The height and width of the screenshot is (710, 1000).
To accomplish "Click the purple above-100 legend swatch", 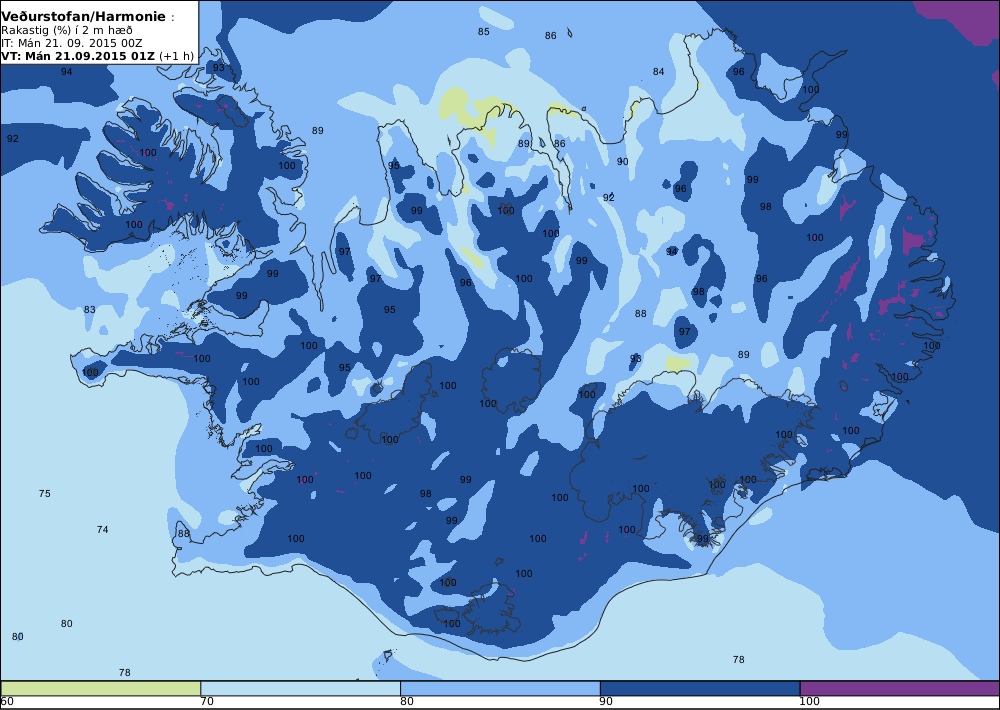I will pos(900,688).
